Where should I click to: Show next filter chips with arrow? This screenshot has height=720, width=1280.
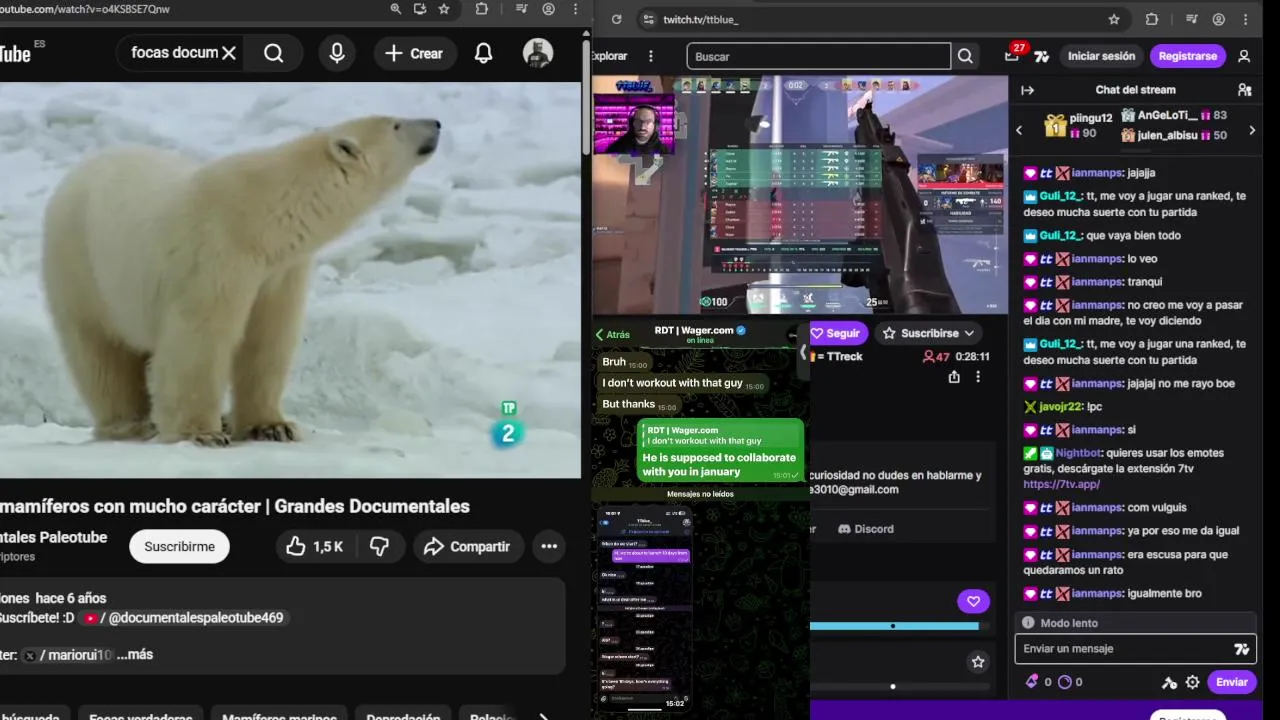[x=543, y=716]
